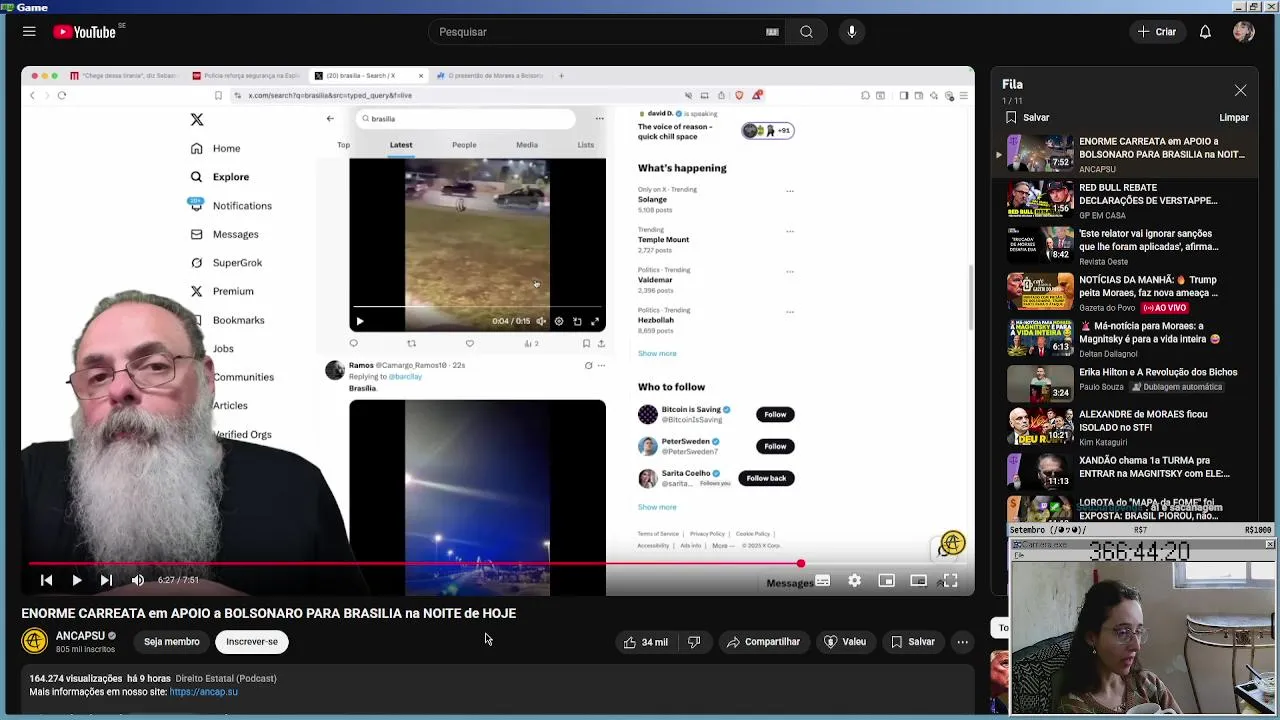This screenshot has height=720, width=1280.
Task: Start voice search with the microphone
Action: tap(852, 32)
